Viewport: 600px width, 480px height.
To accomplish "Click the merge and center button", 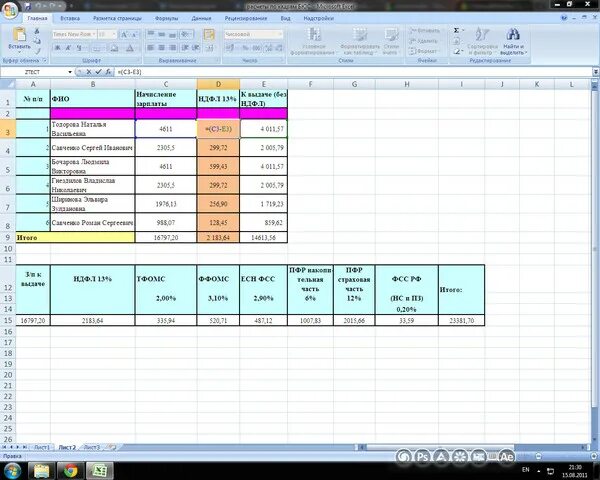I will tap(209, 48).
